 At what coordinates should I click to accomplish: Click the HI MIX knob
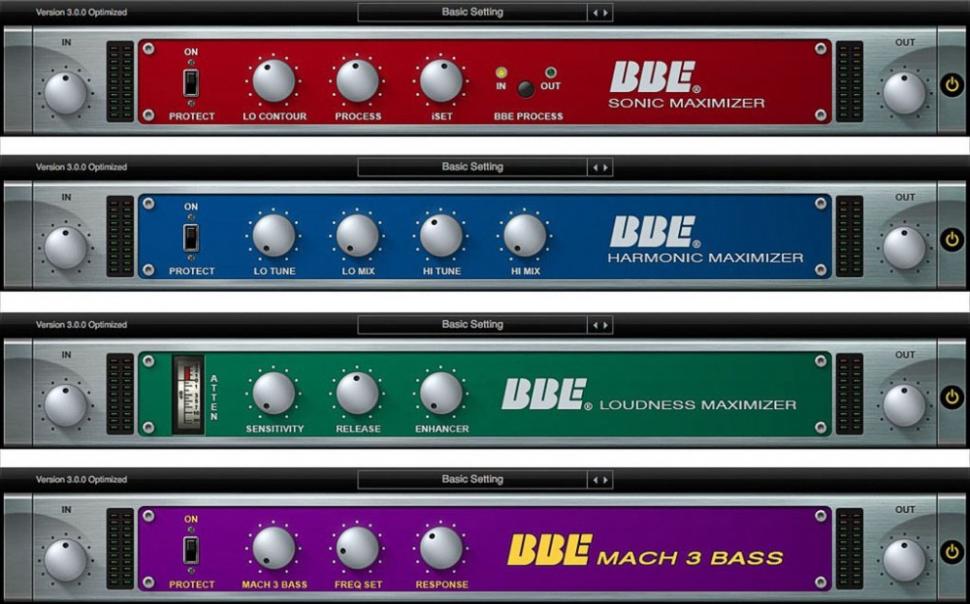tap(525, 235)
